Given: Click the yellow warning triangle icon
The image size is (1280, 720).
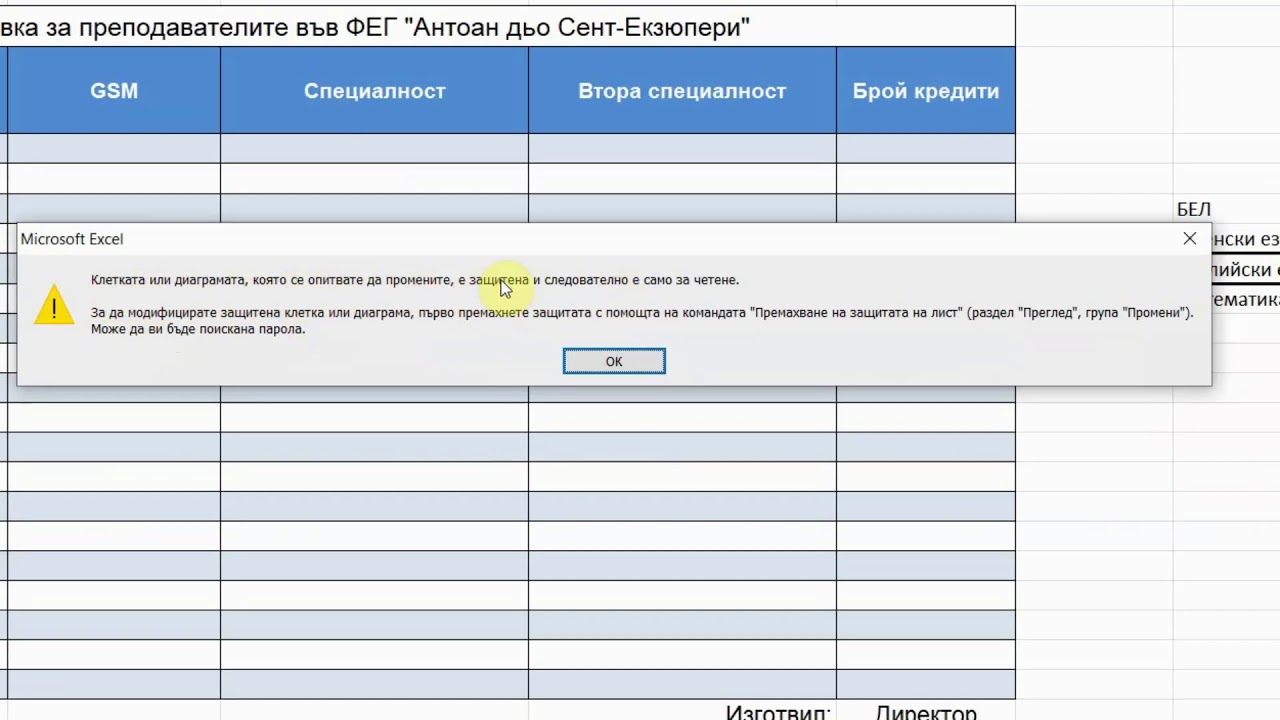Looking at the screenshot, I should point(54,305).
